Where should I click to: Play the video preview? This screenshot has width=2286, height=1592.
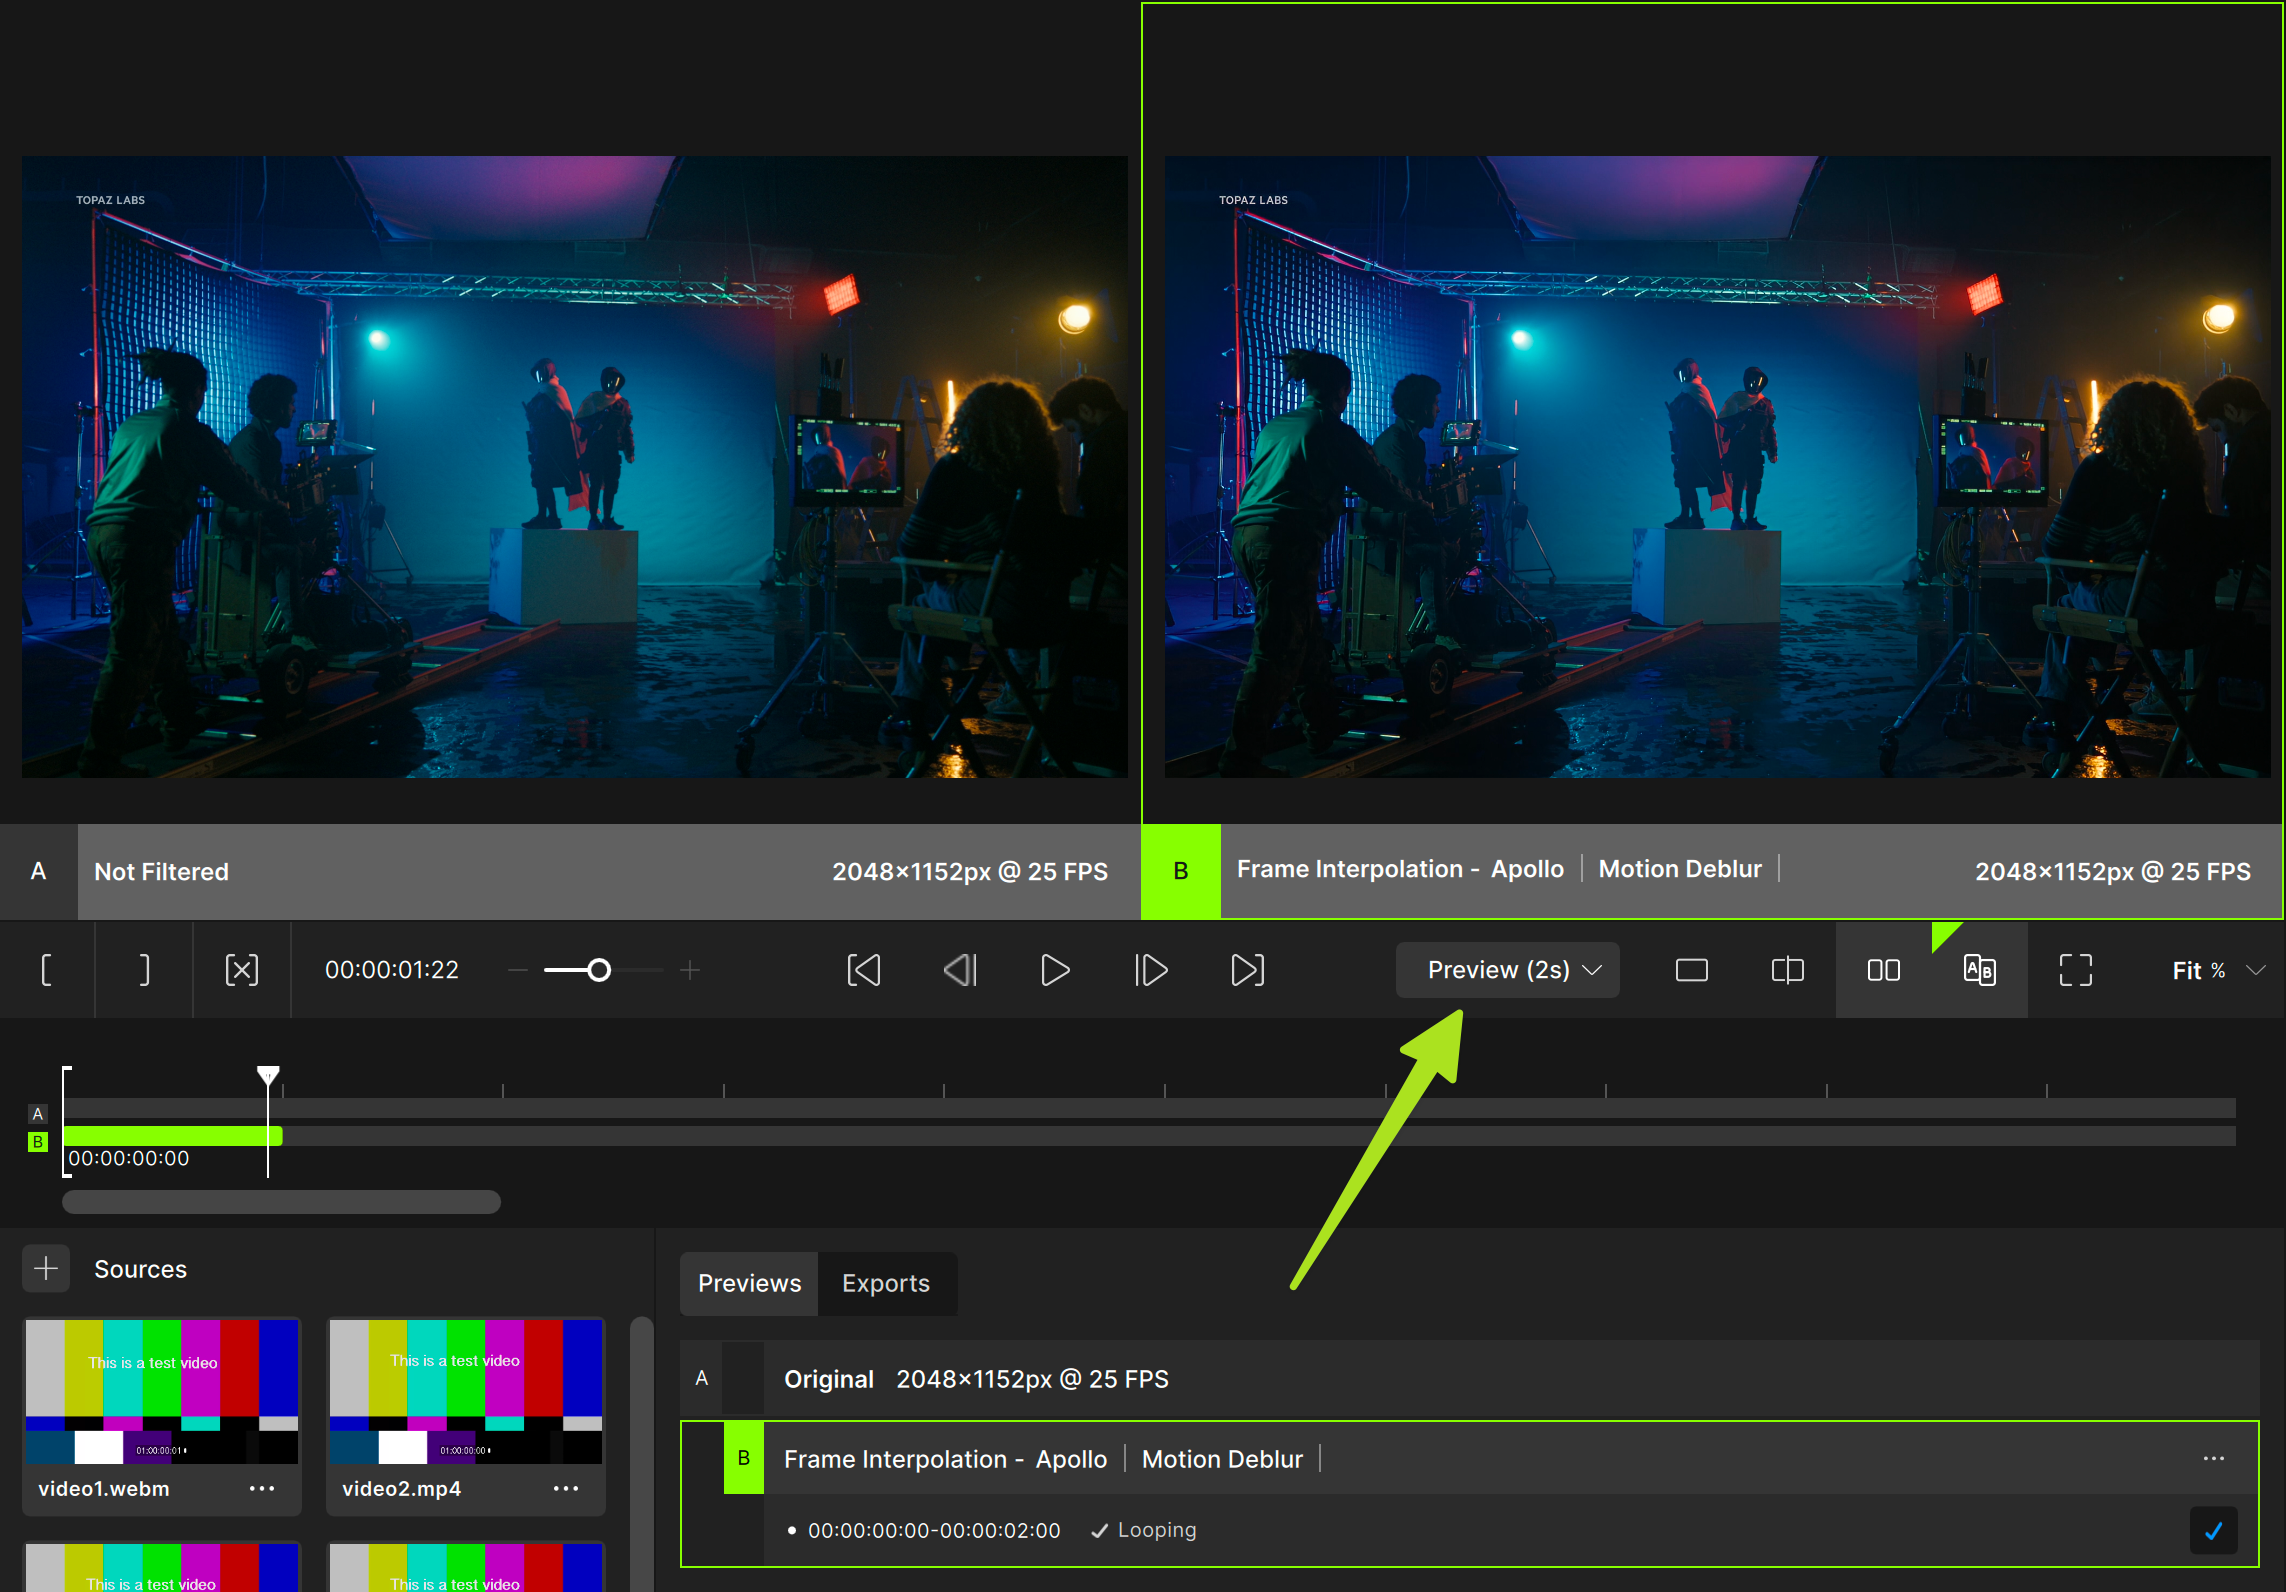point(1055,970)
